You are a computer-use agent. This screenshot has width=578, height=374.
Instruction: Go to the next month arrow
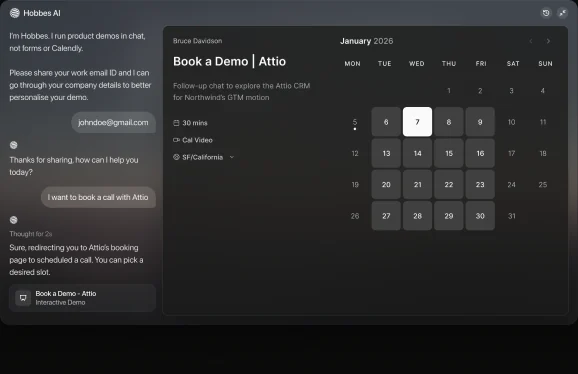548,41
